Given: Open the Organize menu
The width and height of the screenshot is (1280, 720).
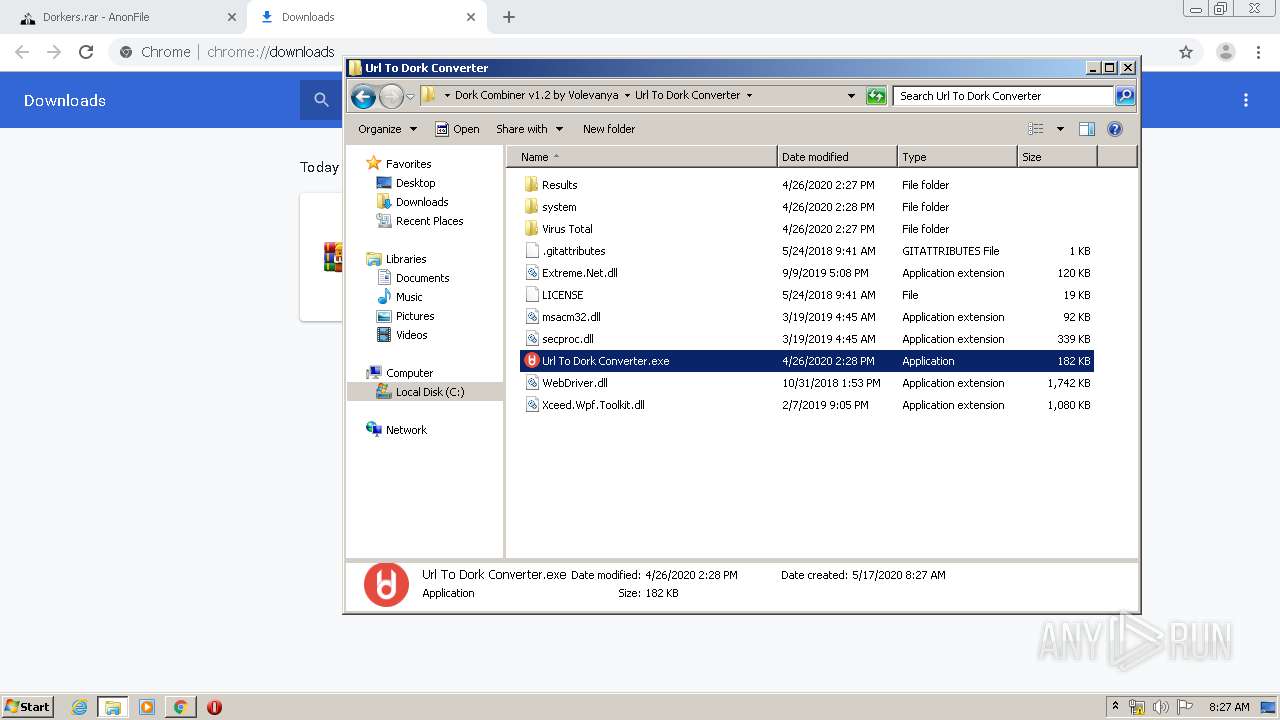Looking at the screenshot, I should (388, 129).
